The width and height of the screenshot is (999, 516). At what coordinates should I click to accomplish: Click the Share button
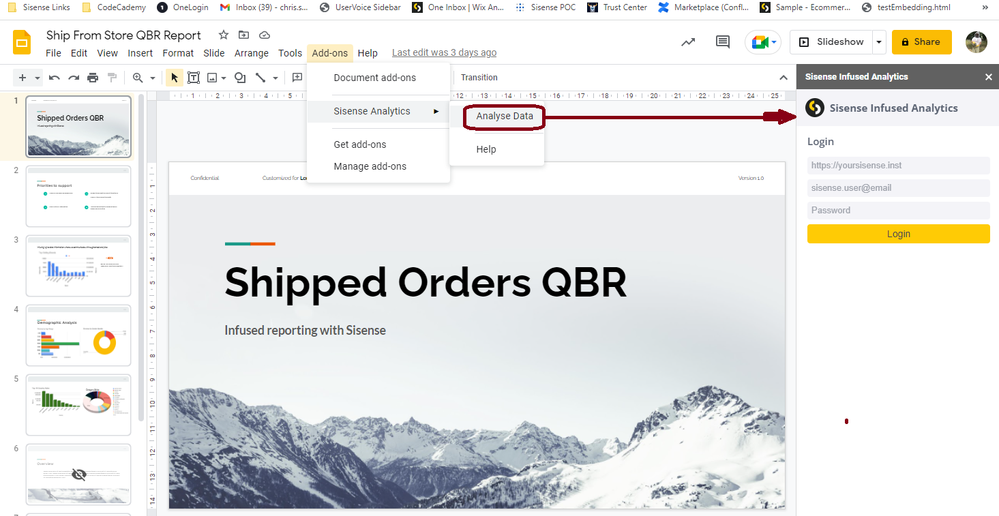point(921,42)
